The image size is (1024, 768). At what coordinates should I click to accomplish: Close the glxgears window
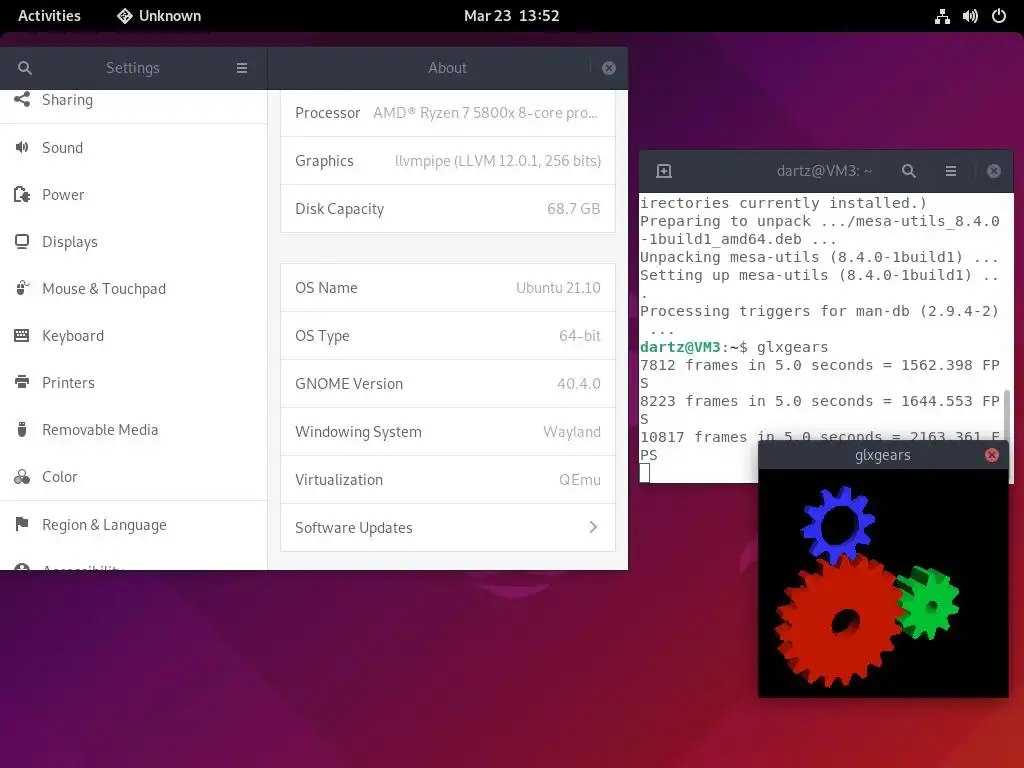(x=991, y=455)
